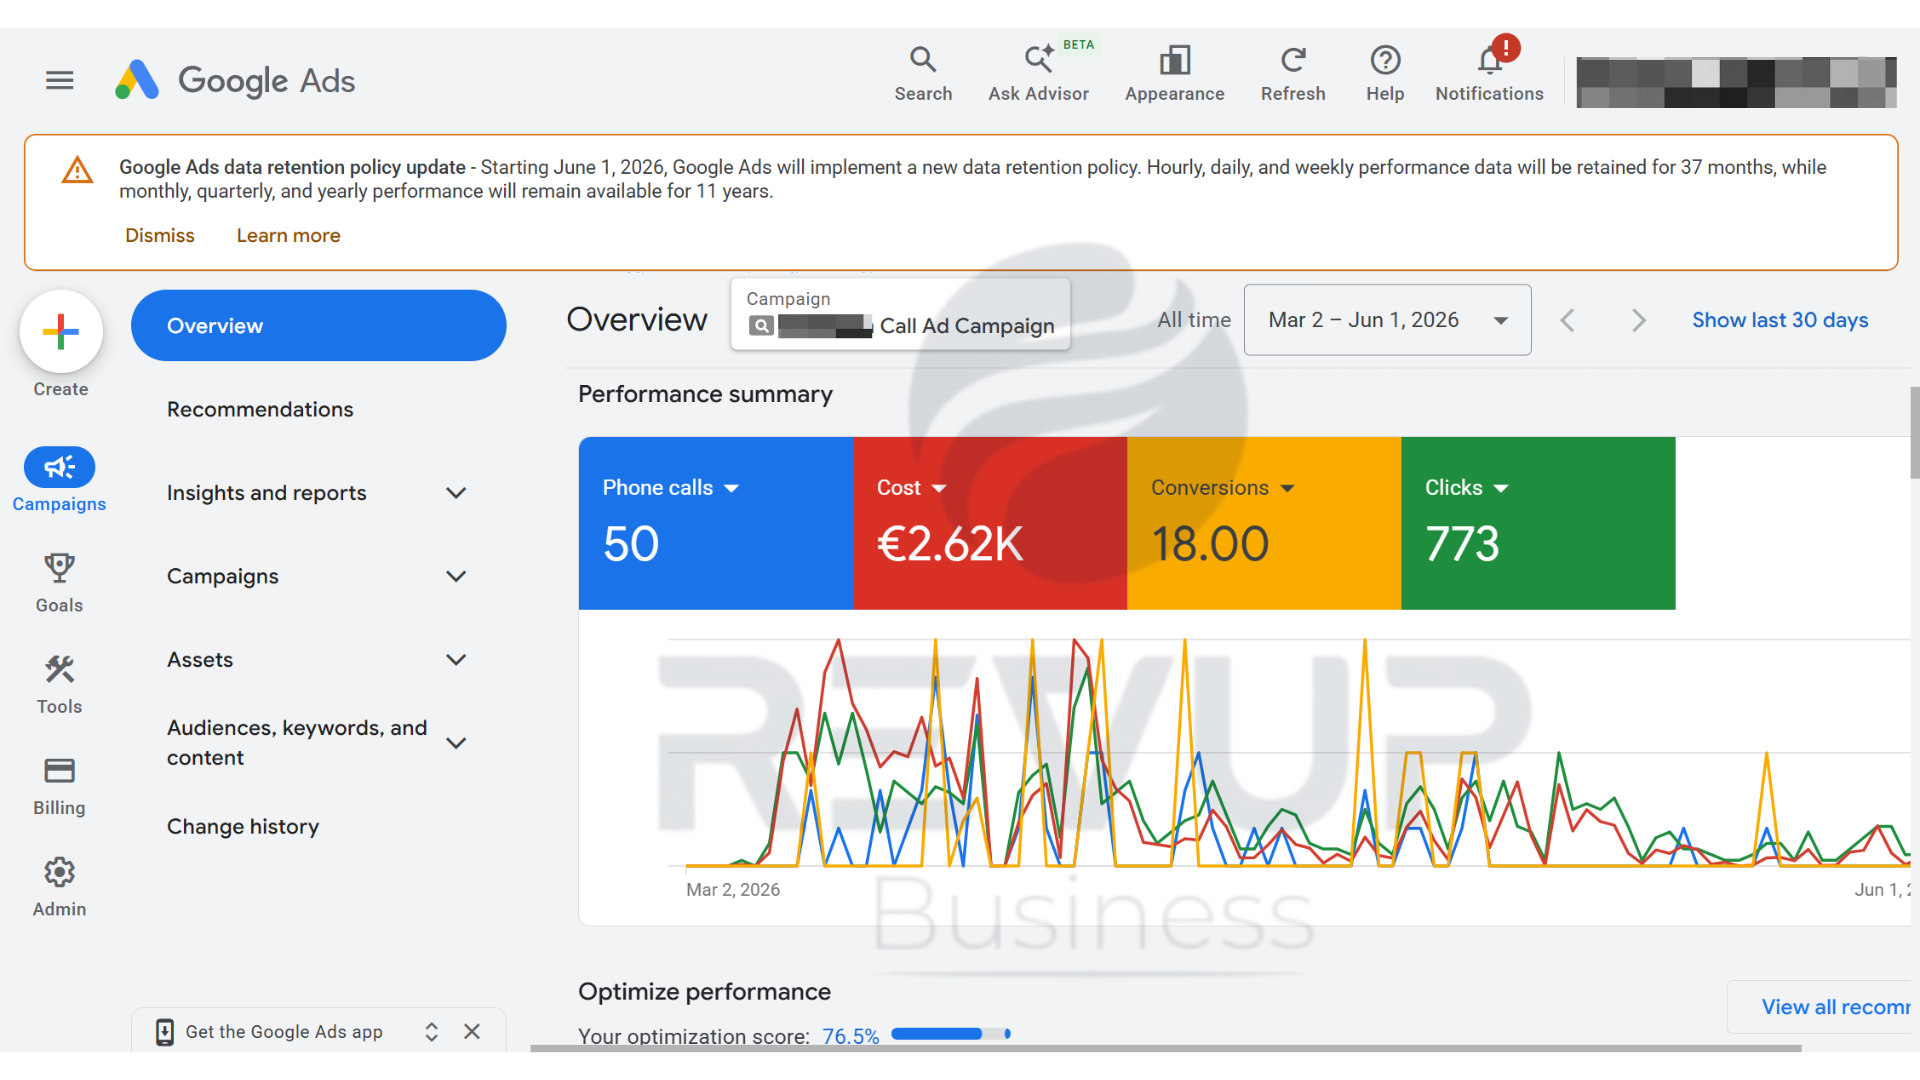Click the Google Ads logo
1920x1080 pixels.
pyautogui.click(x=235, y=80)
